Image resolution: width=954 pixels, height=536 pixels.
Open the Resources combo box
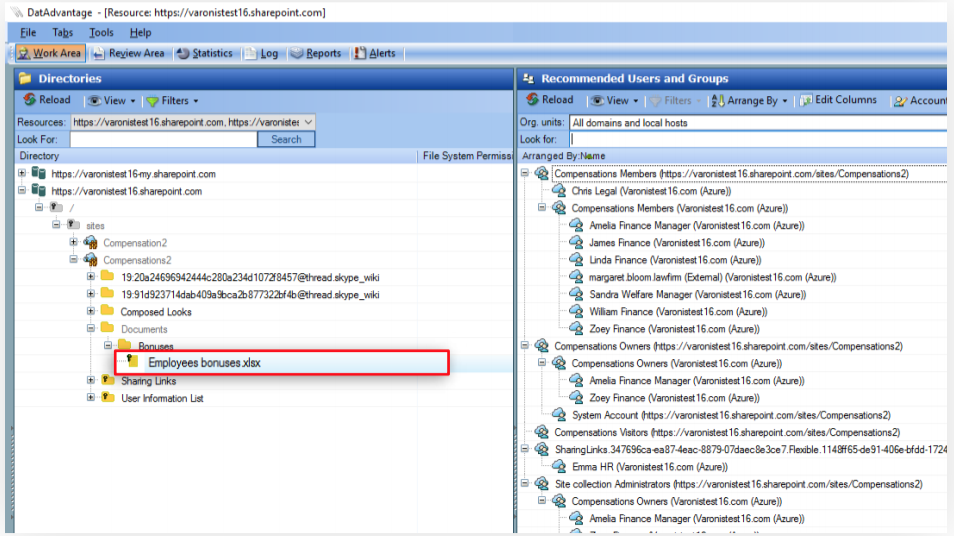point(193,122)
